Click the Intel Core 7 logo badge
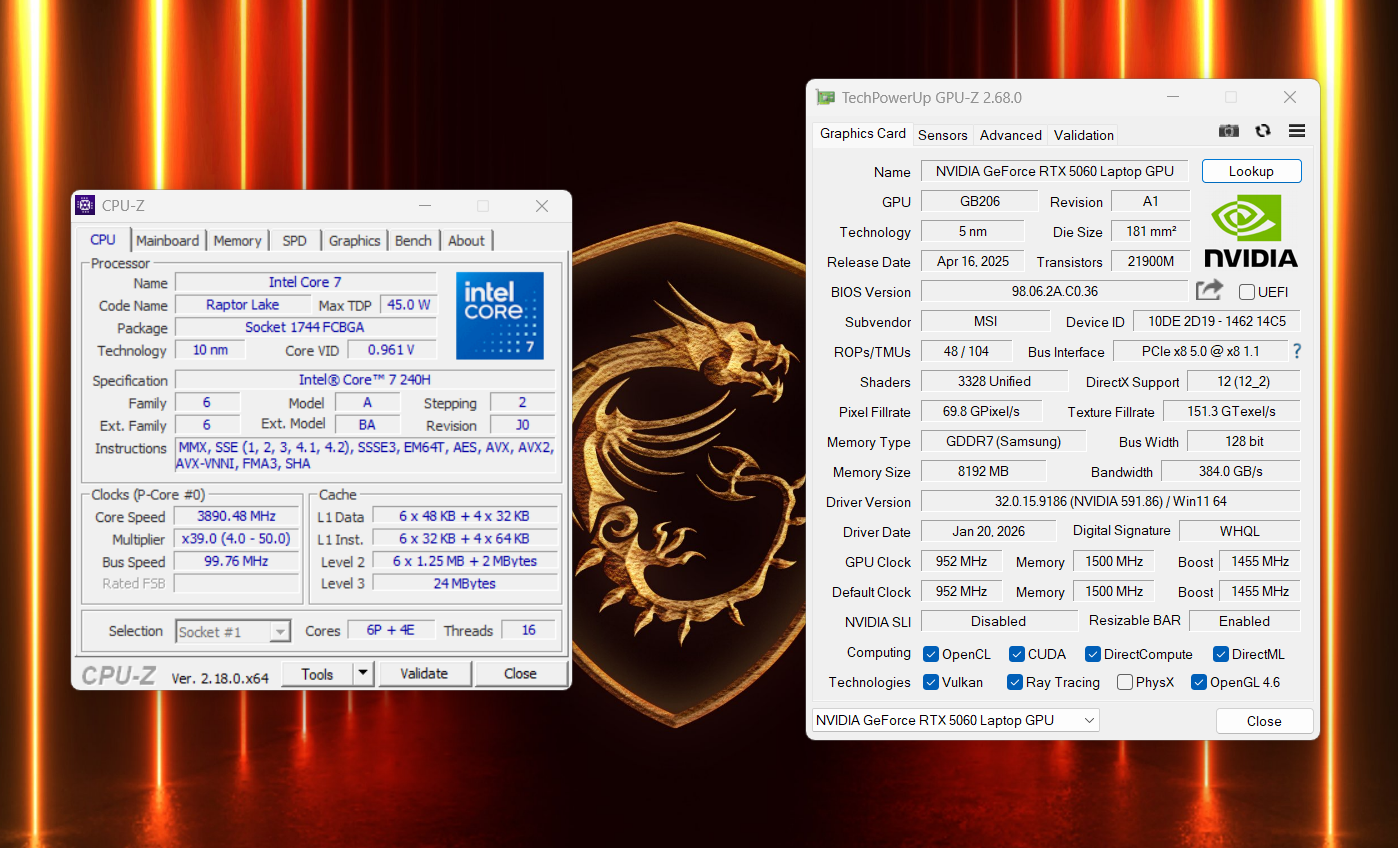 (500, 315)
